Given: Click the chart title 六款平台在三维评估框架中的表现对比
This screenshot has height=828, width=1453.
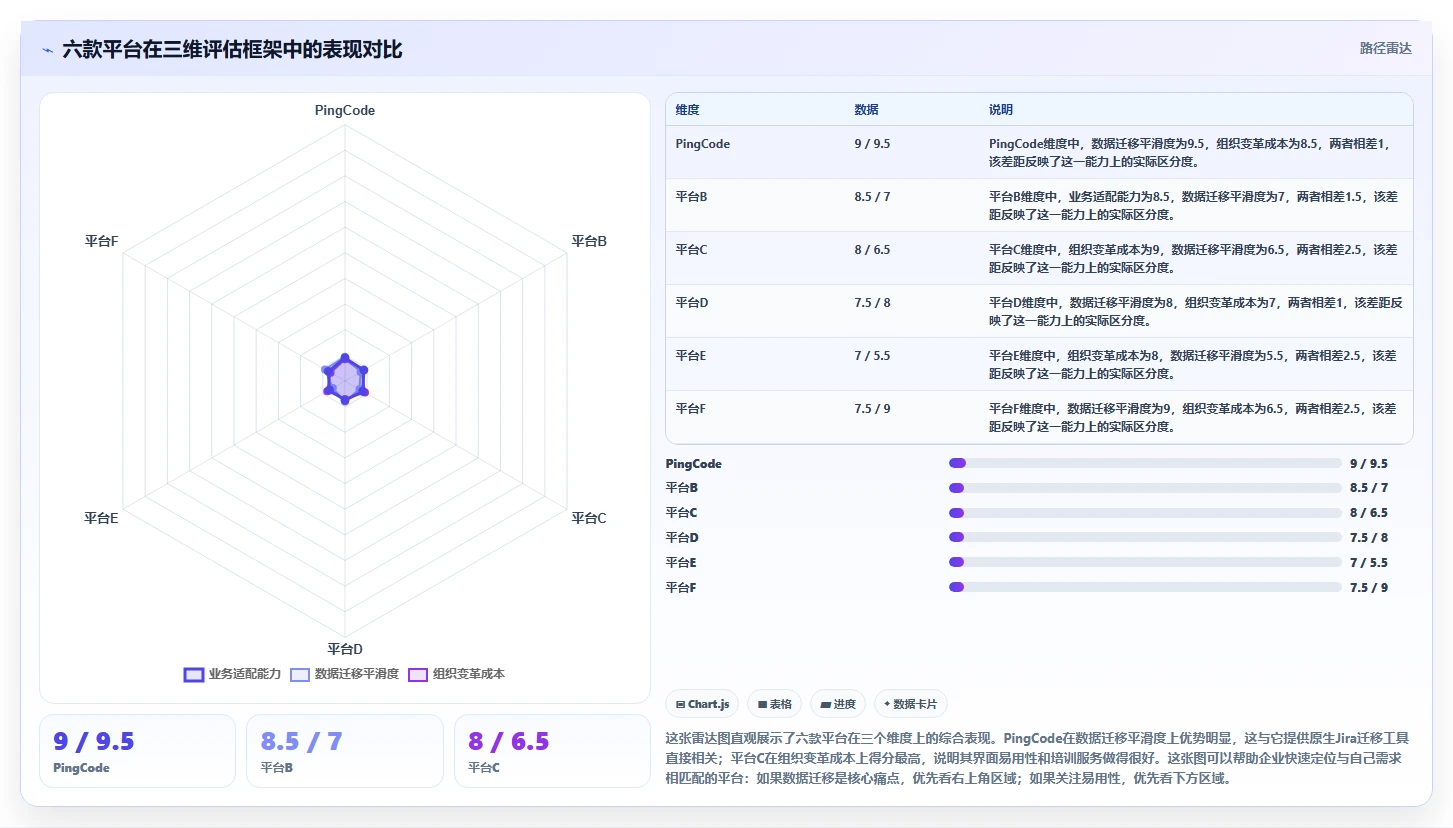Looking at the screenshot, I should [x=232, y=50].
